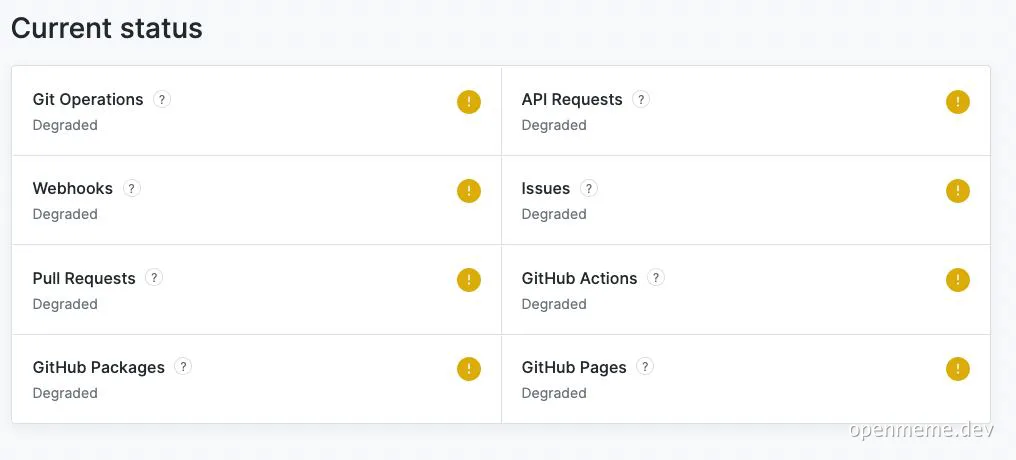Select the GitHub Packages component label
Viewport: 1016px width, 460px height.
[x=98, y=367]
